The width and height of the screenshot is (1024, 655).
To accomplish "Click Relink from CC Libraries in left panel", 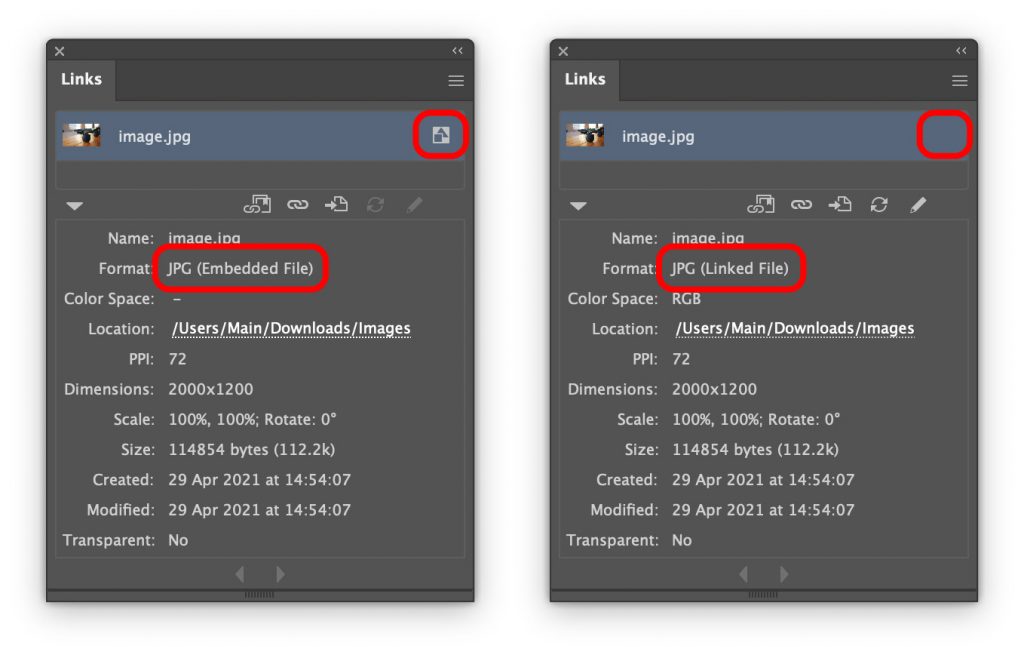I will click(x=257, y=204).
